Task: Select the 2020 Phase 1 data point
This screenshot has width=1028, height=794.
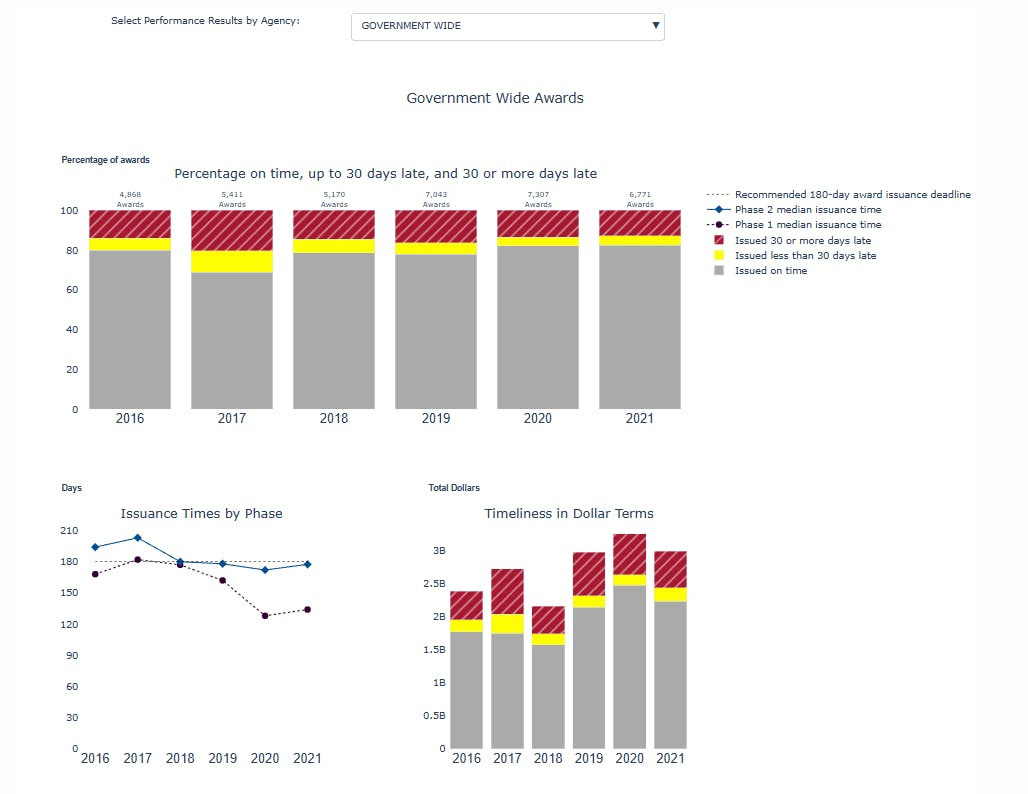Action: point(265,615)
